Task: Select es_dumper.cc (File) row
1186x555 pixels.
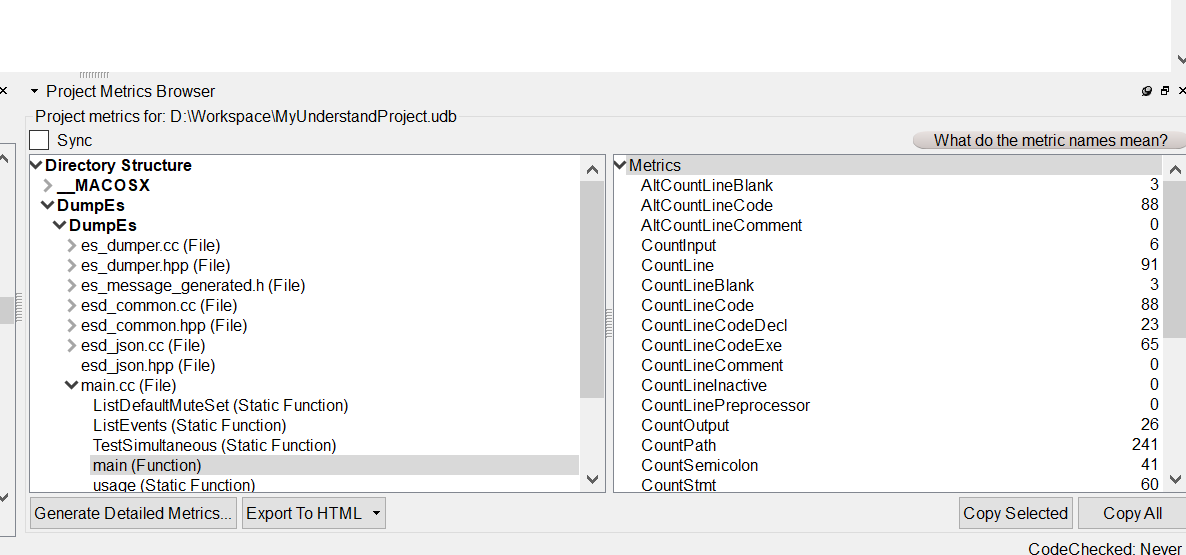Action: (x=151, y=245)
